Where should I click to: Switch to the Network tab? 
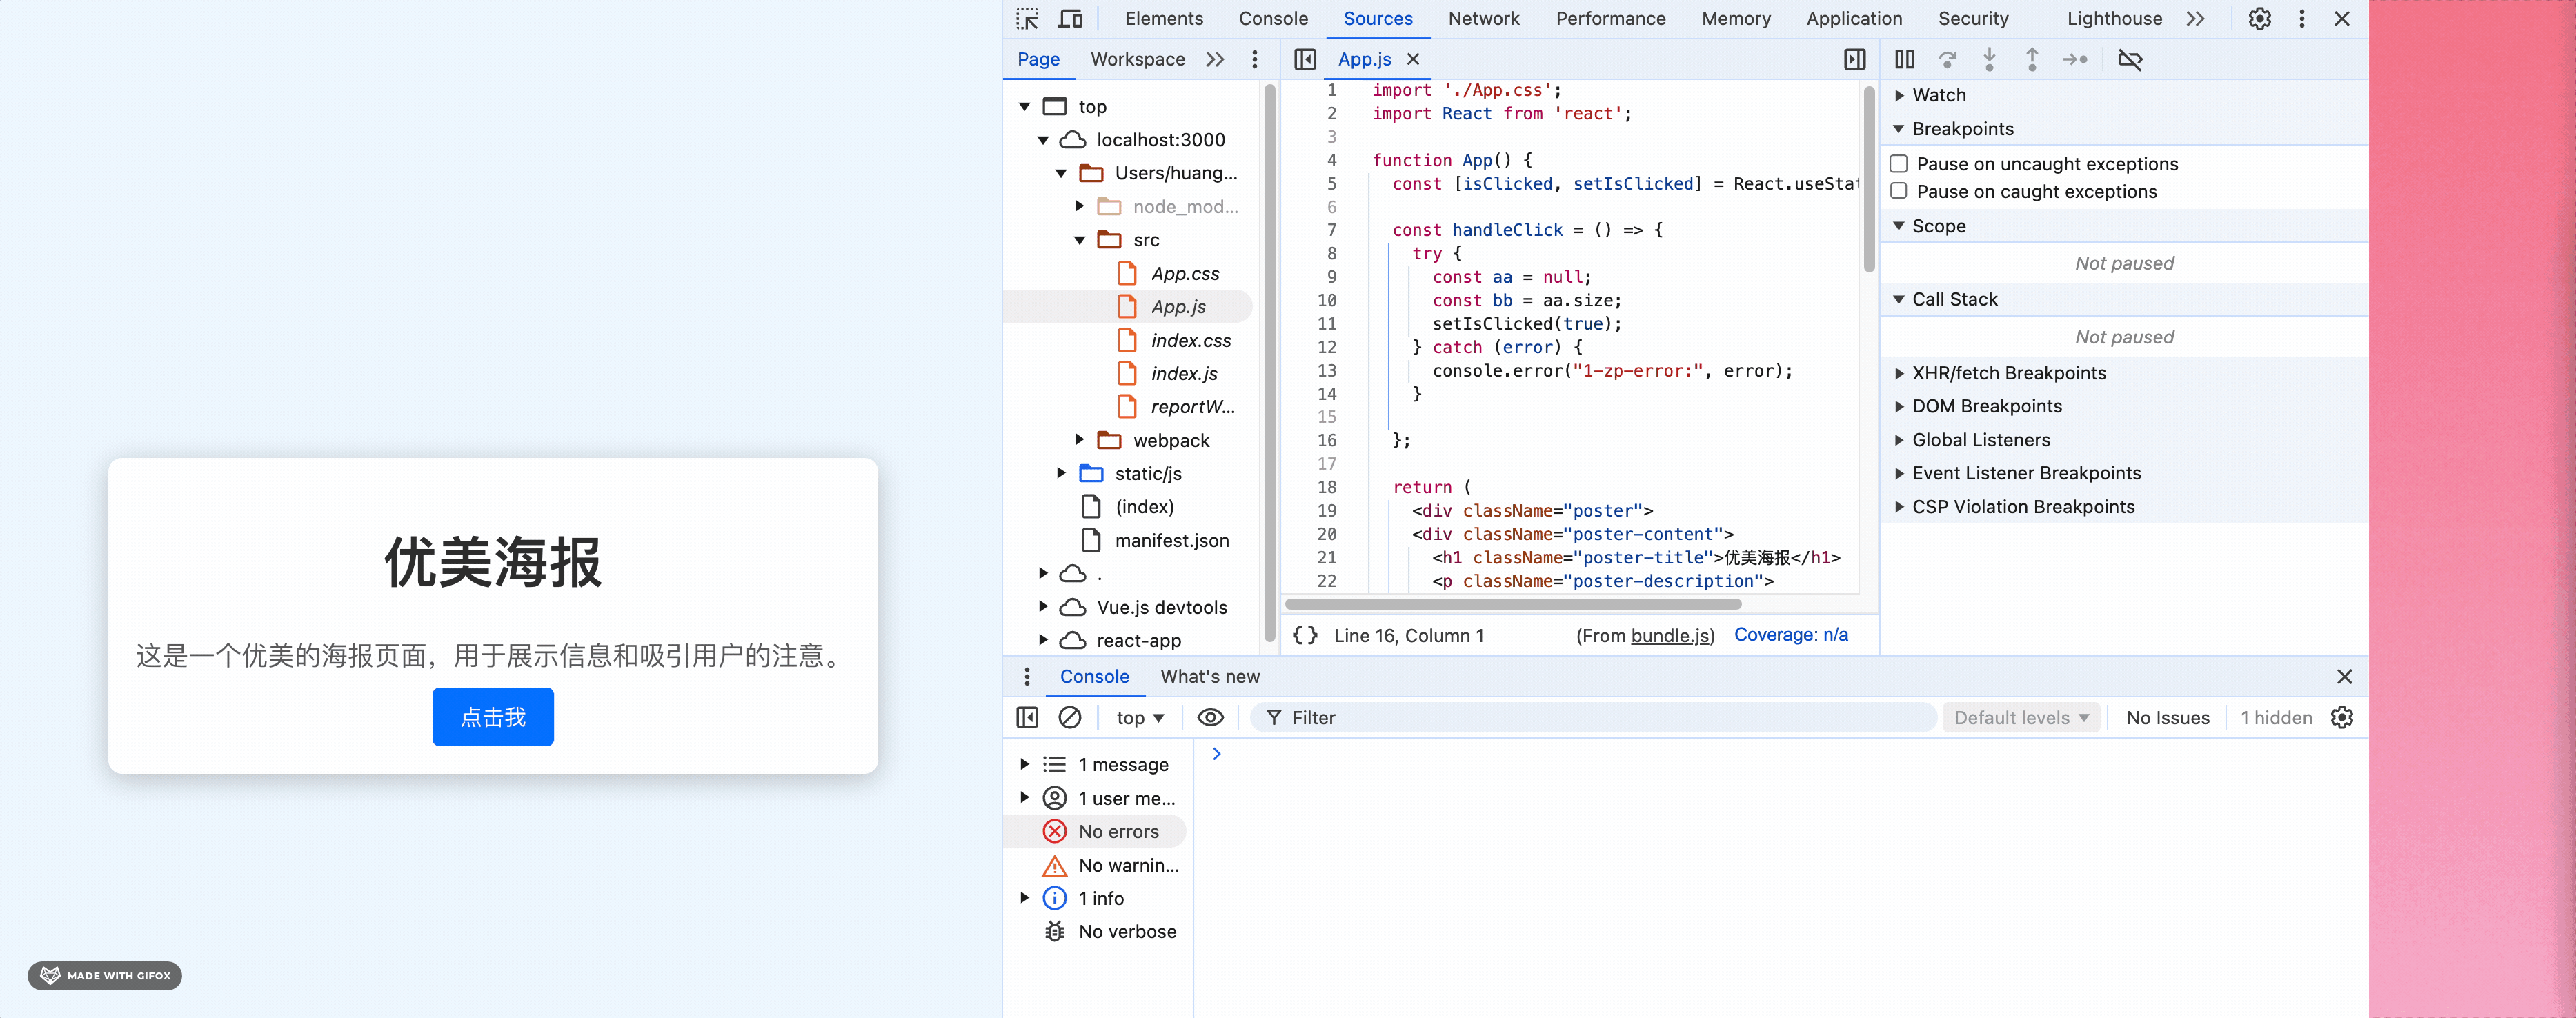[1483, 19]
